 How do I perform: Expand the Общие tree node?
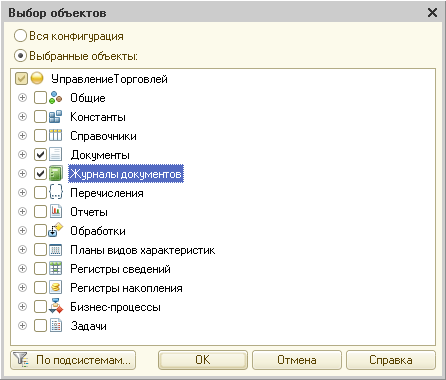tap(22, 98)
